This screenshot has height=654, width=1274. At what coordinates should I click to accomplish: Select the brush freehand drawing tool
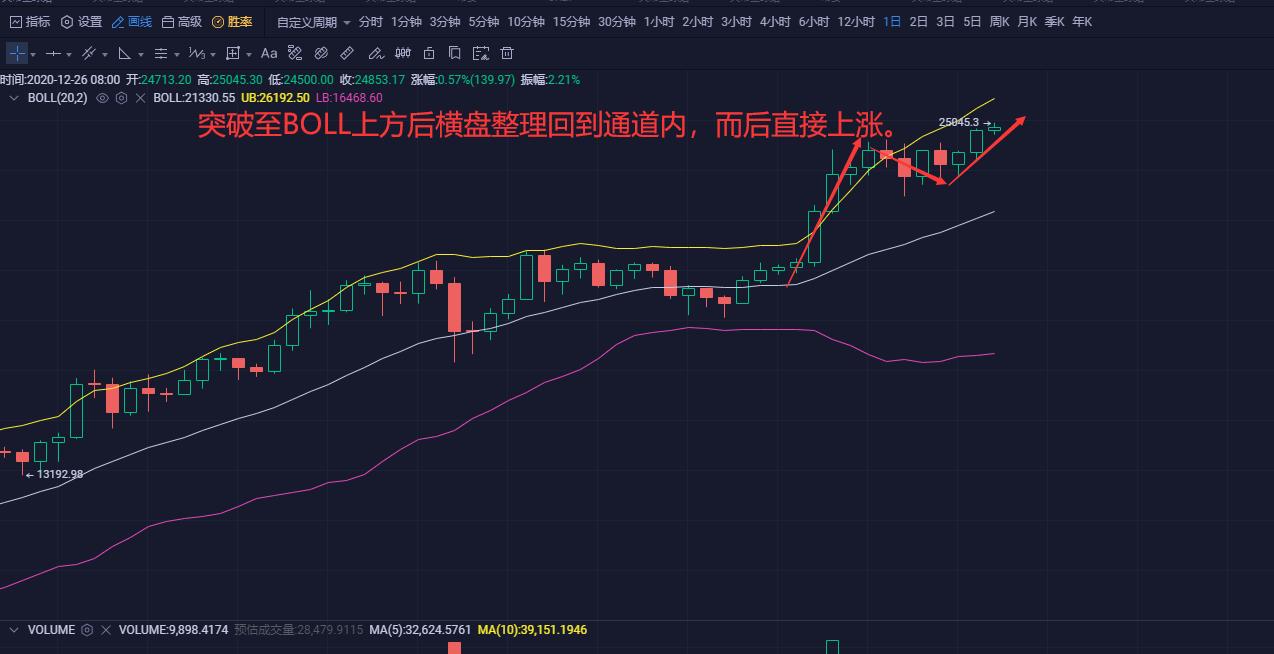point(375,53)
